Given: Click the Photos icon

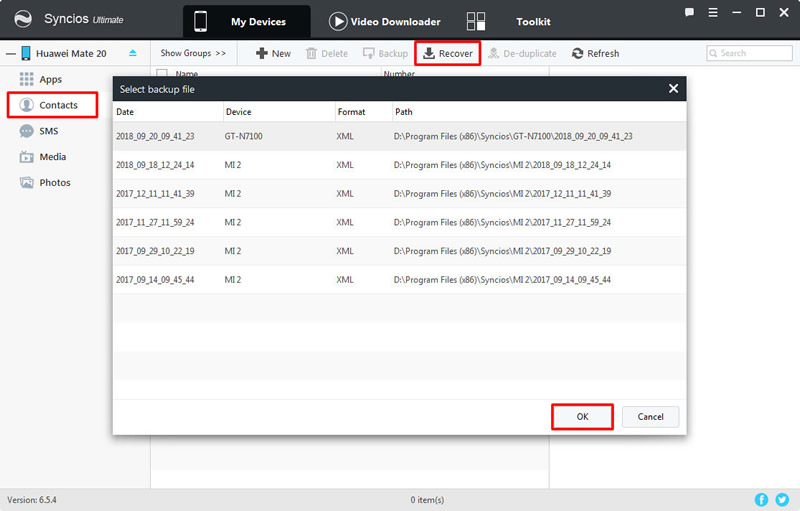Looking at the screenshot, I should point(27,183).
